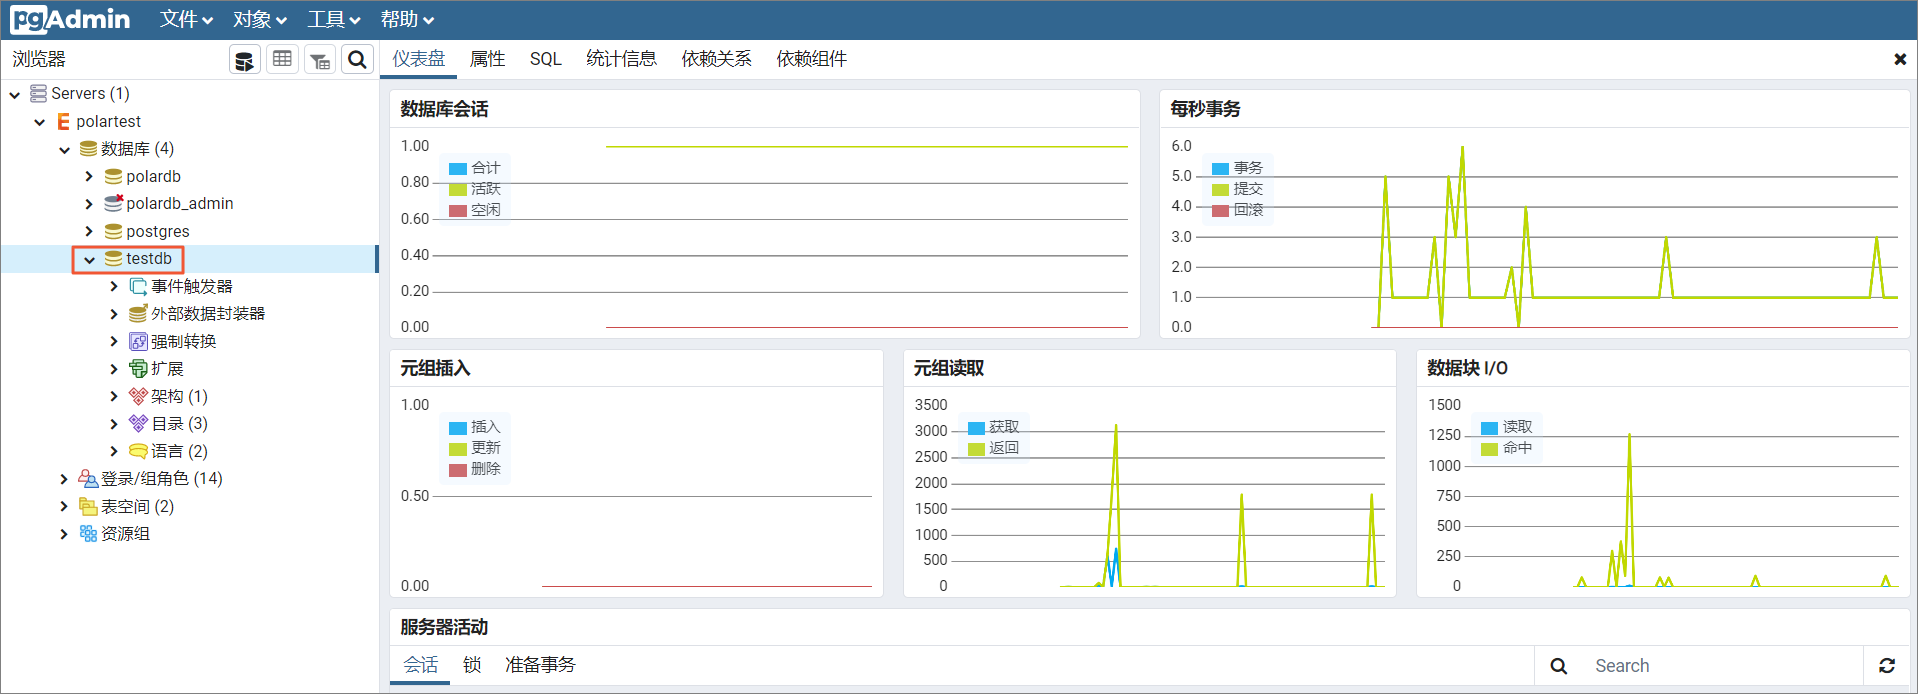Click the 提交 green legend swatch
The image size is (1918, 694).
point(1220,189)
